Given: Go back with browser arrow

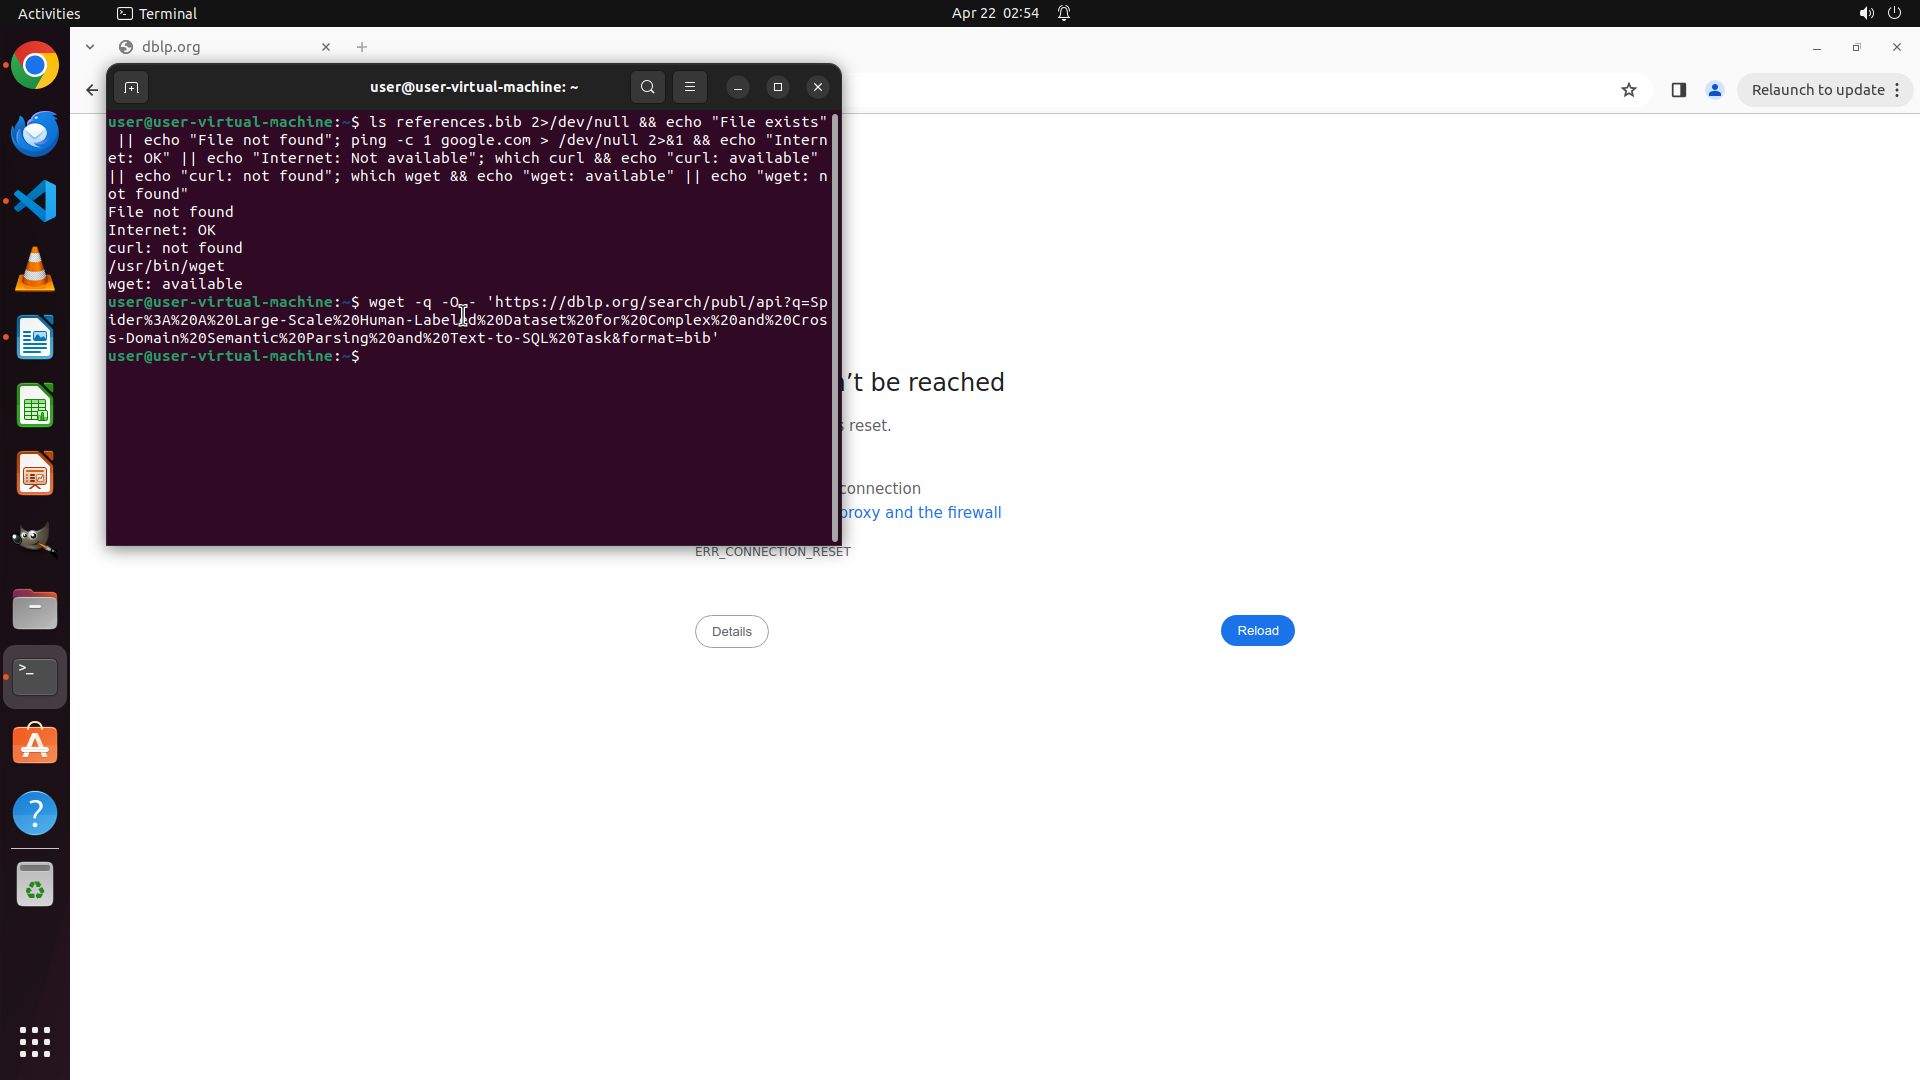Looking at the screenshot, I should [x=92, y=90].
